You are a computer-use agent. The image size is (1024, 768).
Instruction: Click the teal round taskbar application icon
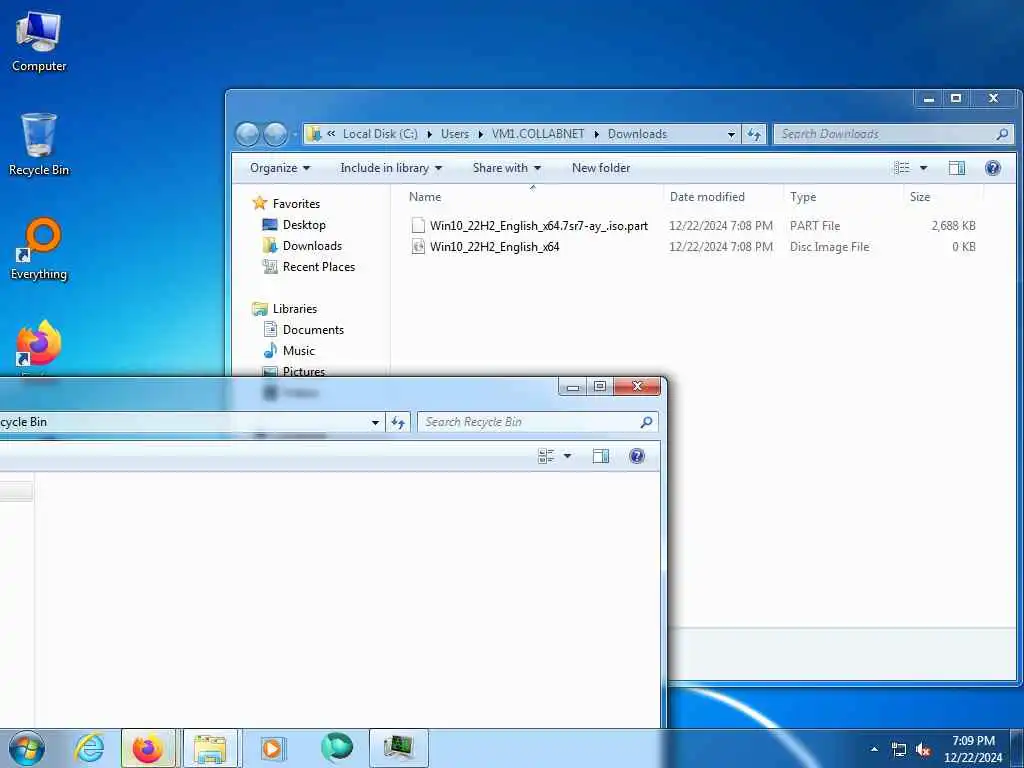coord(336,748)
